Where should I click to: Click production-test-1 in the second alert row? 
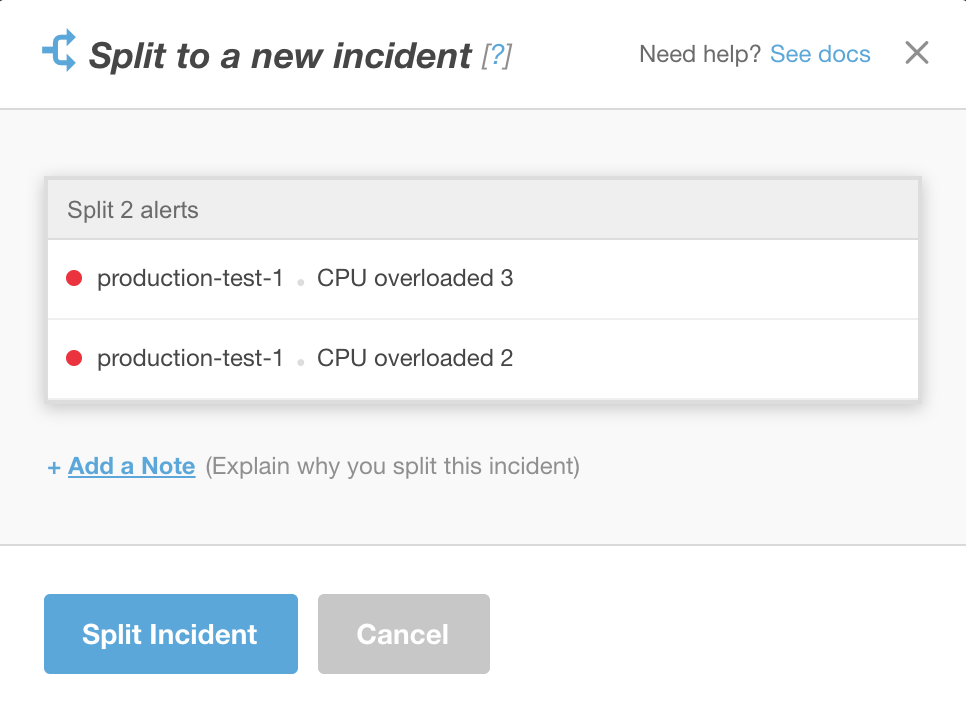190,358
